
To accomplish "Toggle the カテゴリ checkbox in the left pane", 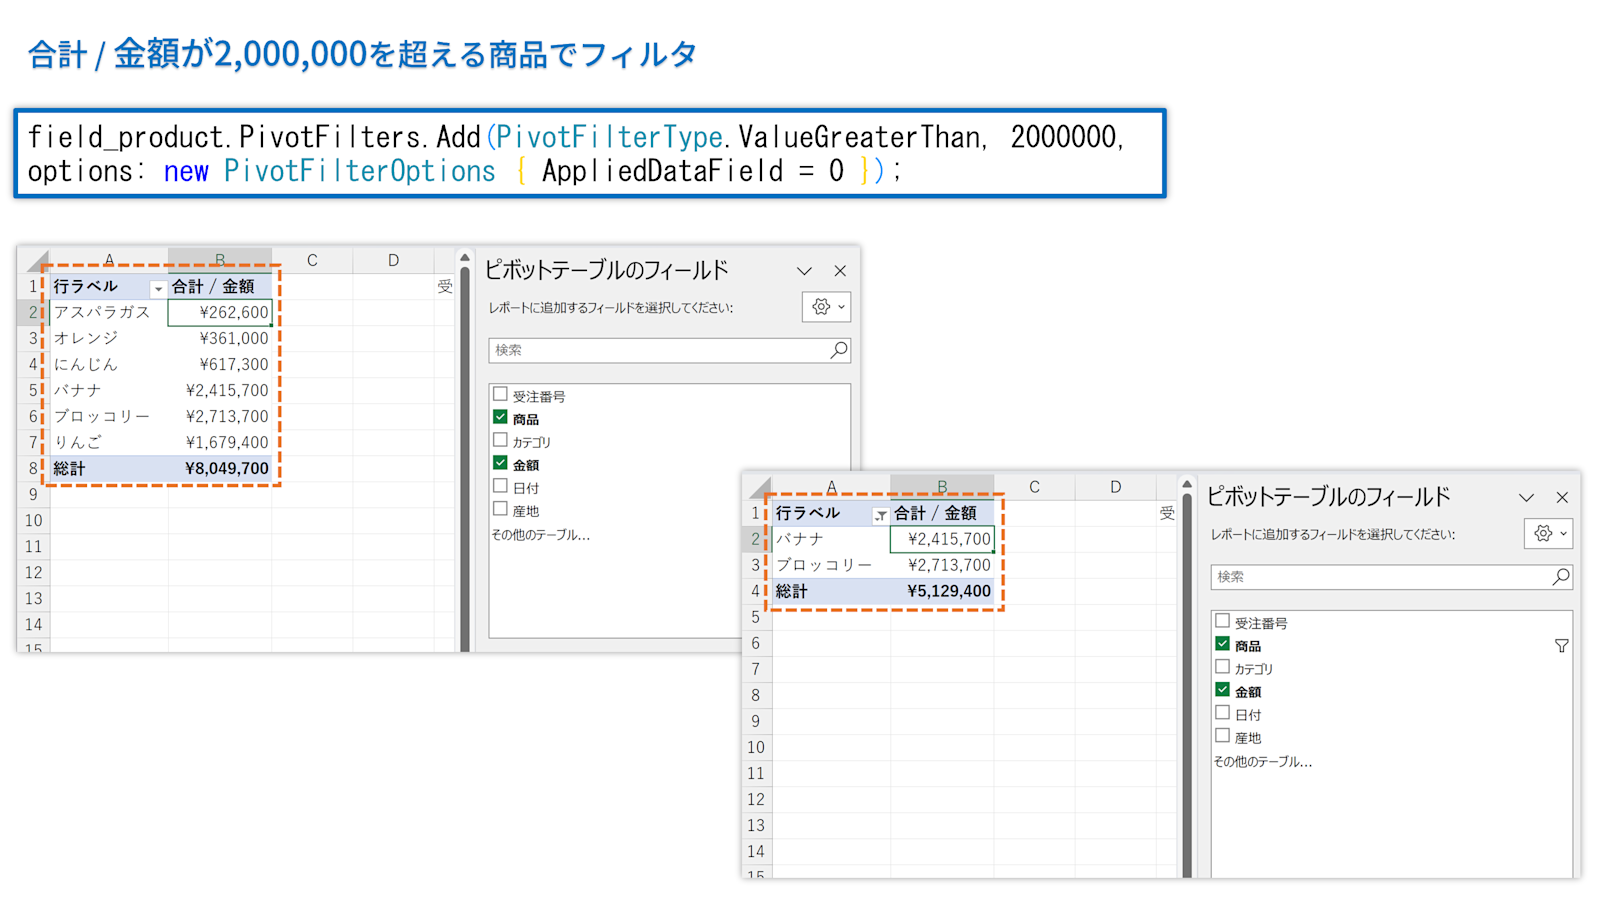I will coord(500,441).
